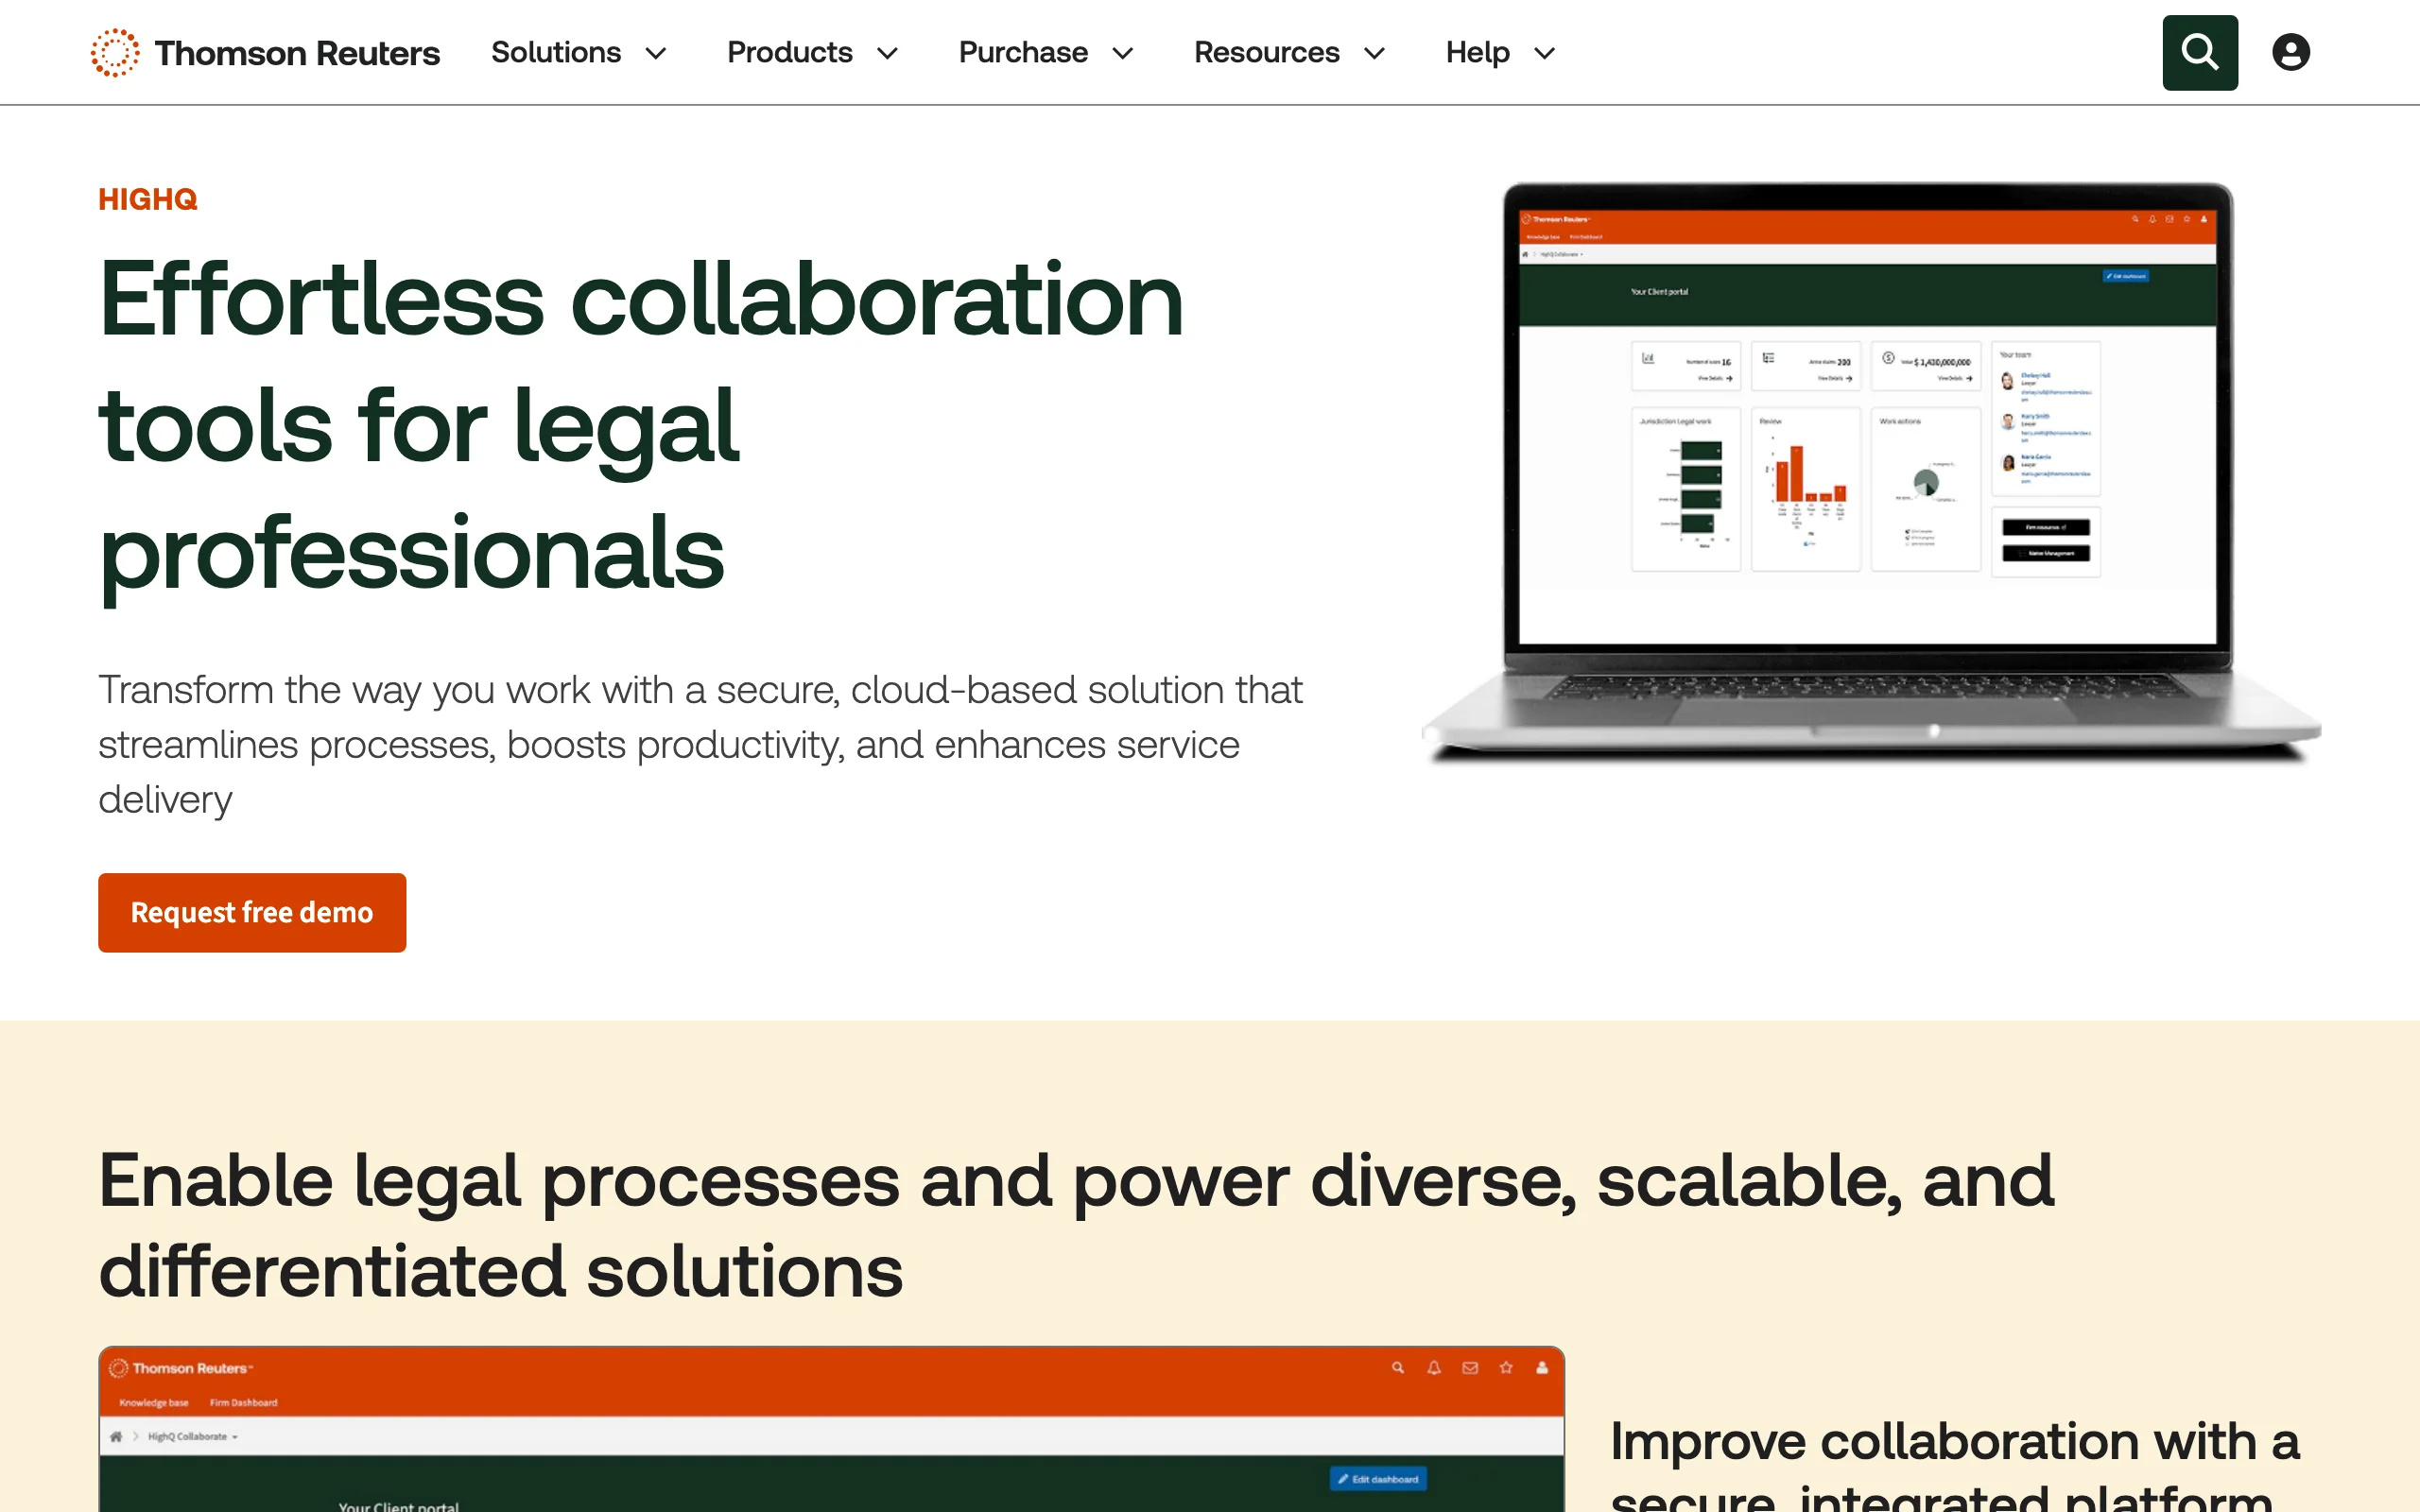Viewport: 2420px width, 1512px height.
Task: Select Firm Dashboard tab in lower screenshot
Action: tap(243, 1403)
